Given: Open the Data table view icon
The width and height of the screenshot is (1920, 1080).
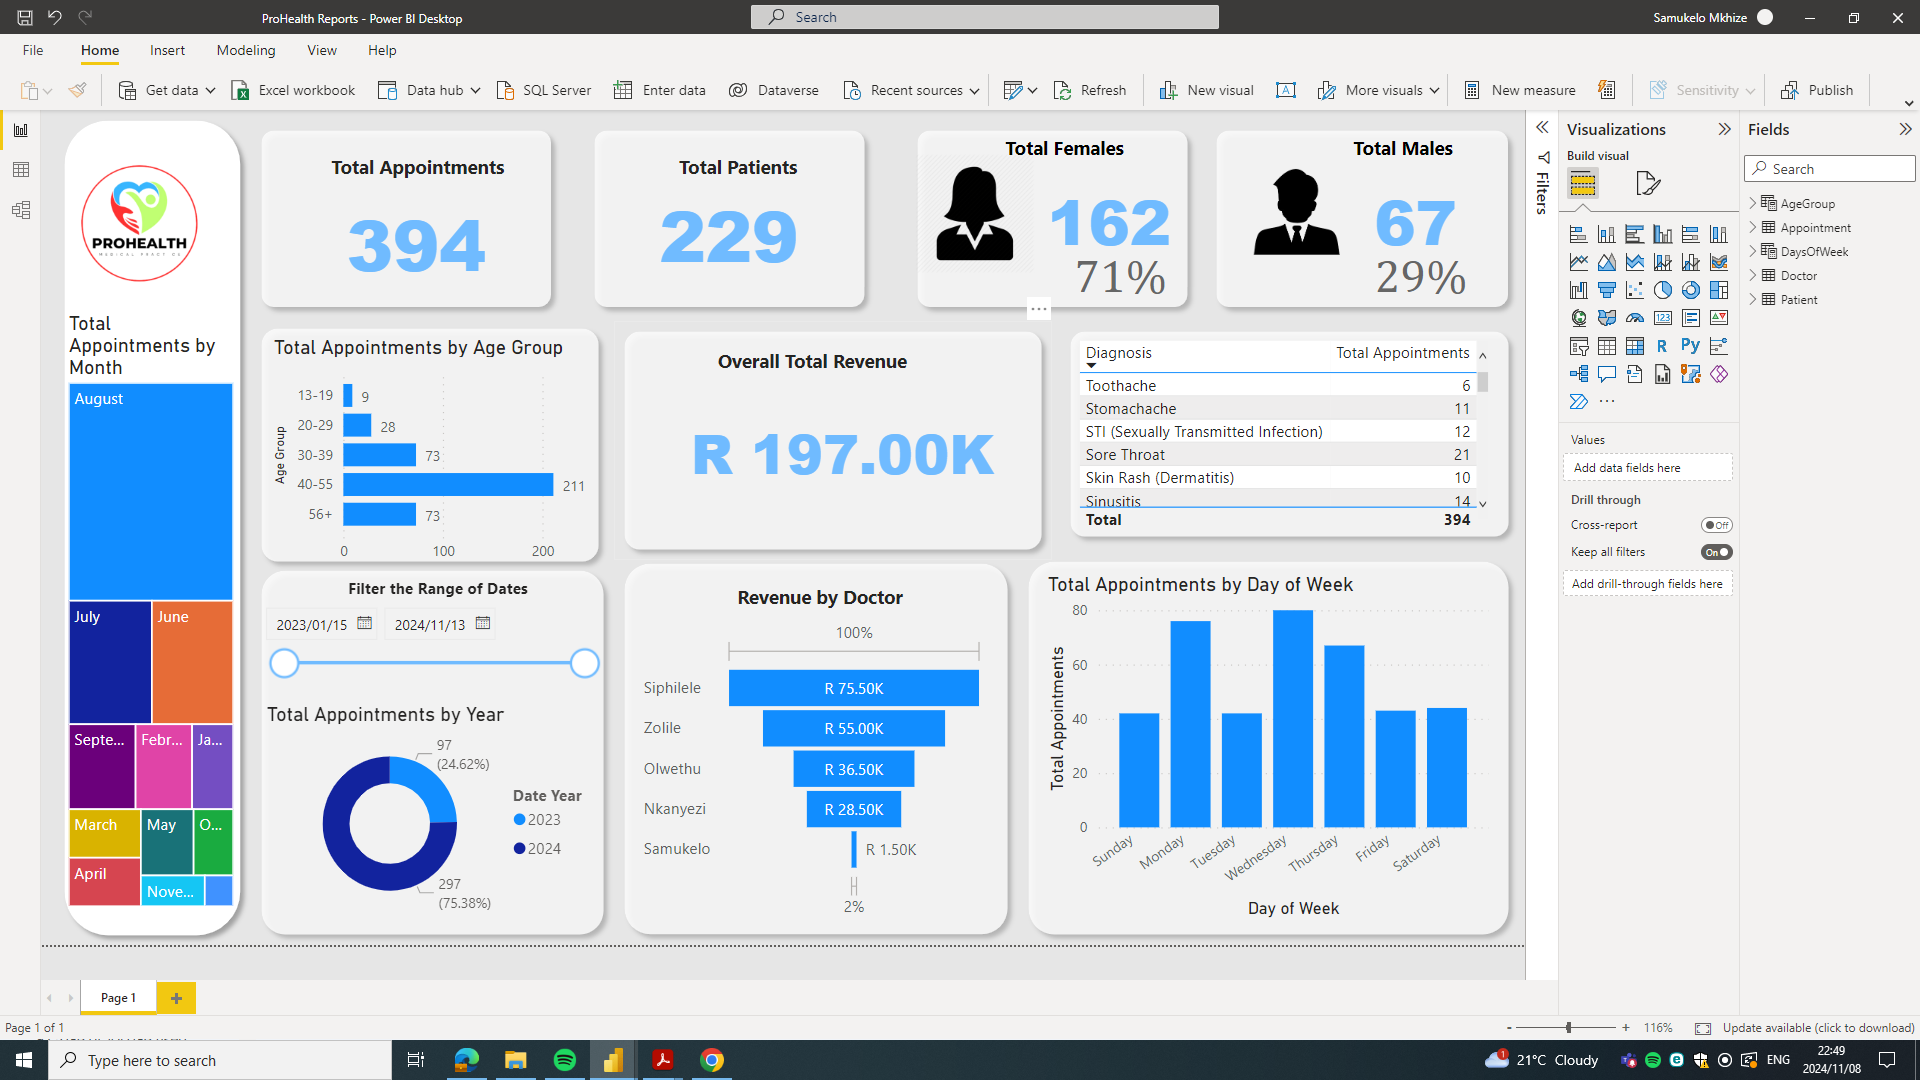Looking at the screenshot, I should point(21,170).
